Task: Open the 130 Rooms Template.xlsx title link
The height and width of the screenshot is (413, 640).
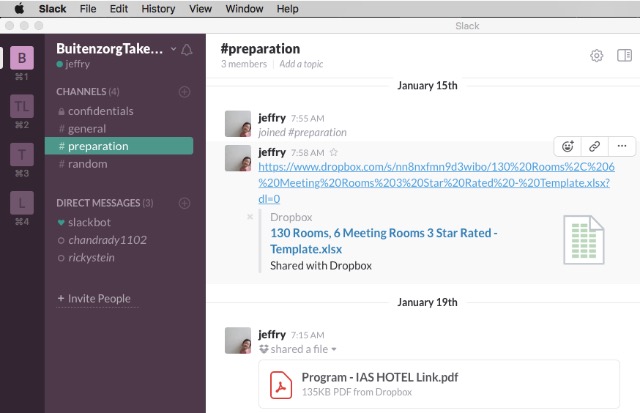Action: click(x=384, y=241)
